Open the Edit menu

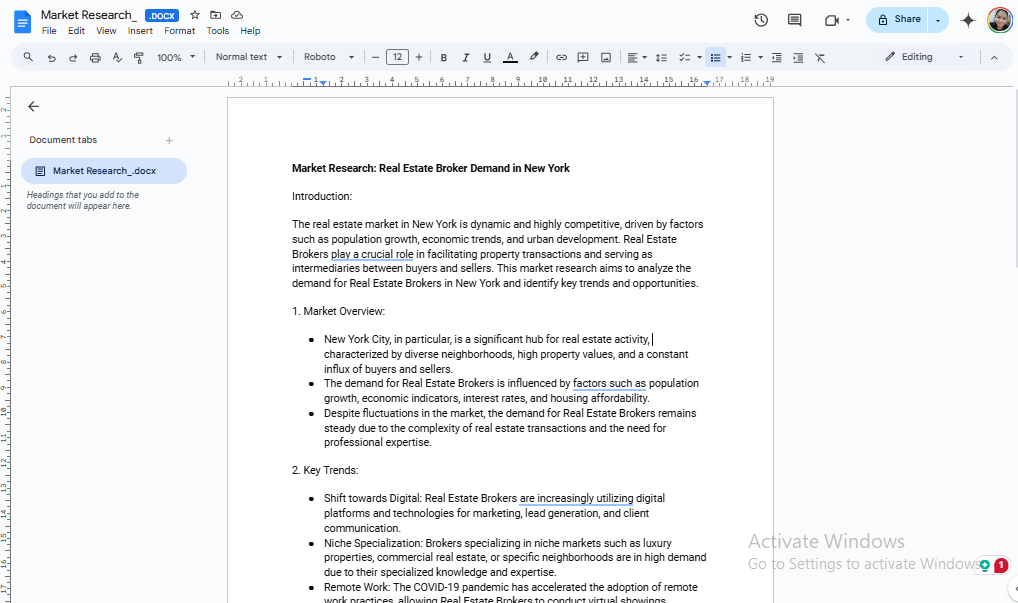(x=76, y=31)
